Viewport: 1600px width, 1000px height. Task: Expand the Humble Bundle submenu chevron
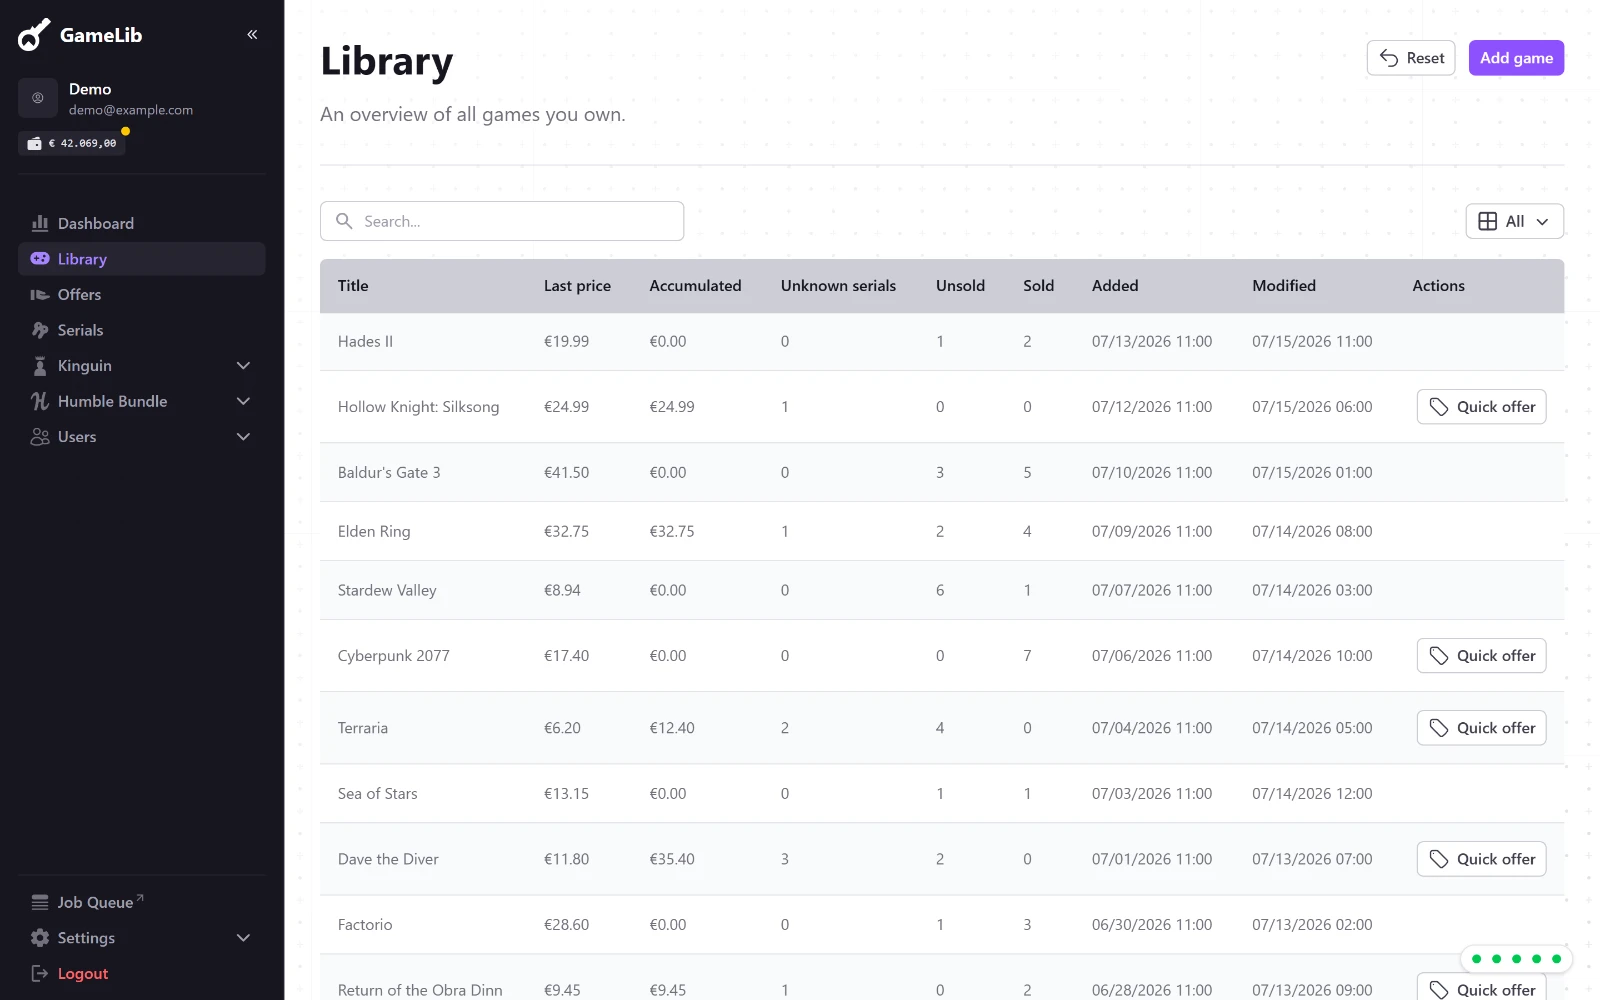coord(243,401)
